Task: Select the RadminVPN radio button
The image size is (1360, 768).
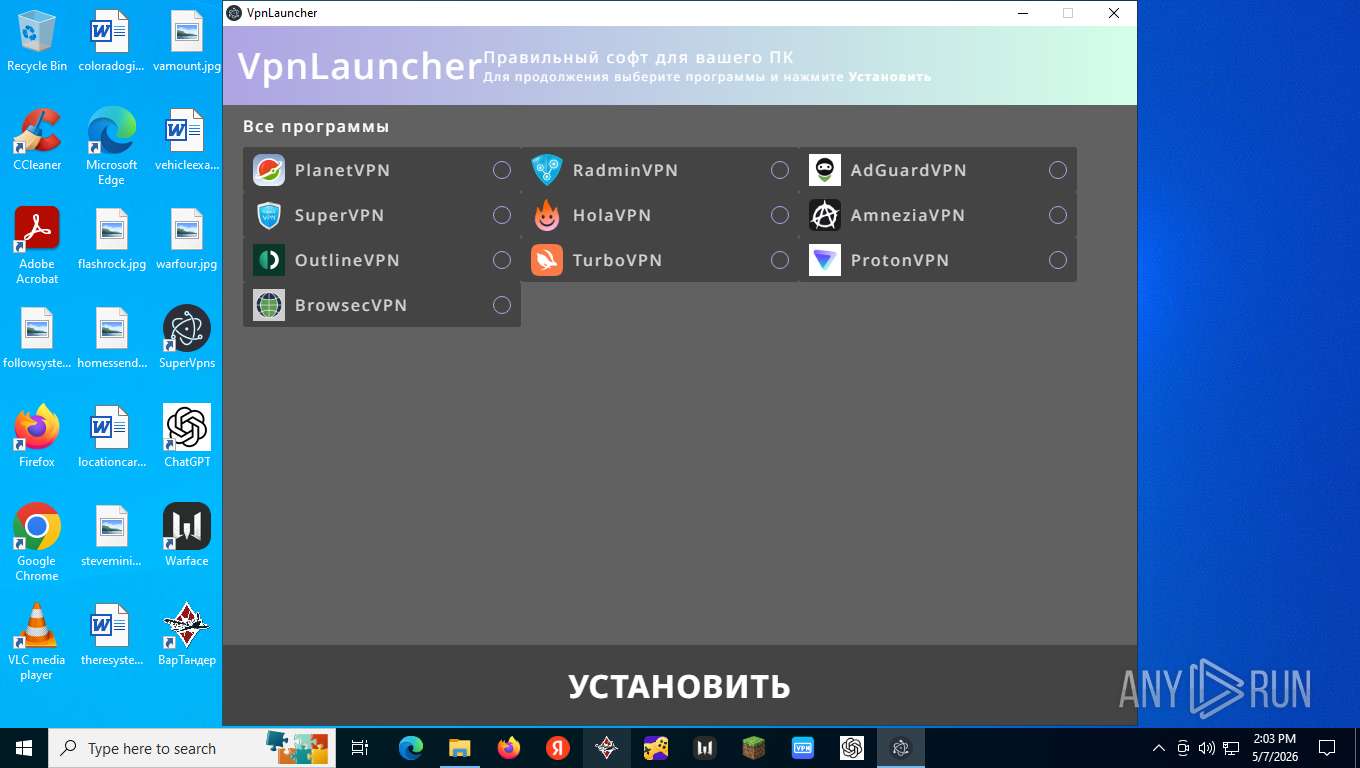Action: tap(780, 170)
